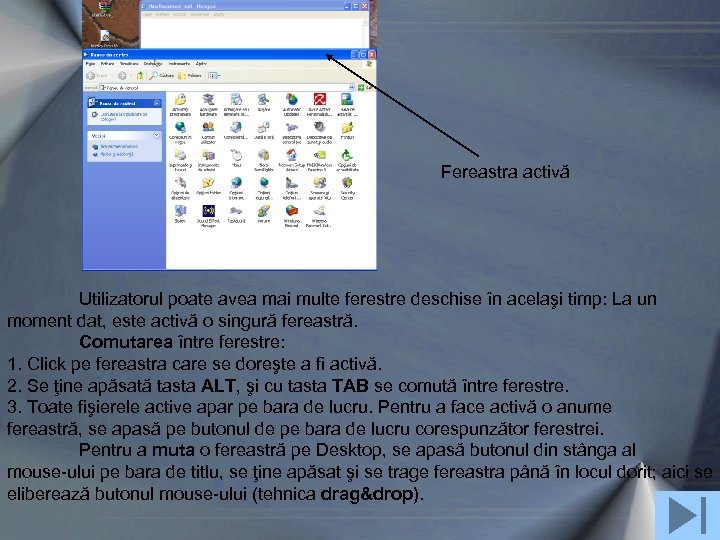Open Network Connections (Conexiuni în rețea) icon
Viewport: 720px width, 540px height.
(180, 127)
